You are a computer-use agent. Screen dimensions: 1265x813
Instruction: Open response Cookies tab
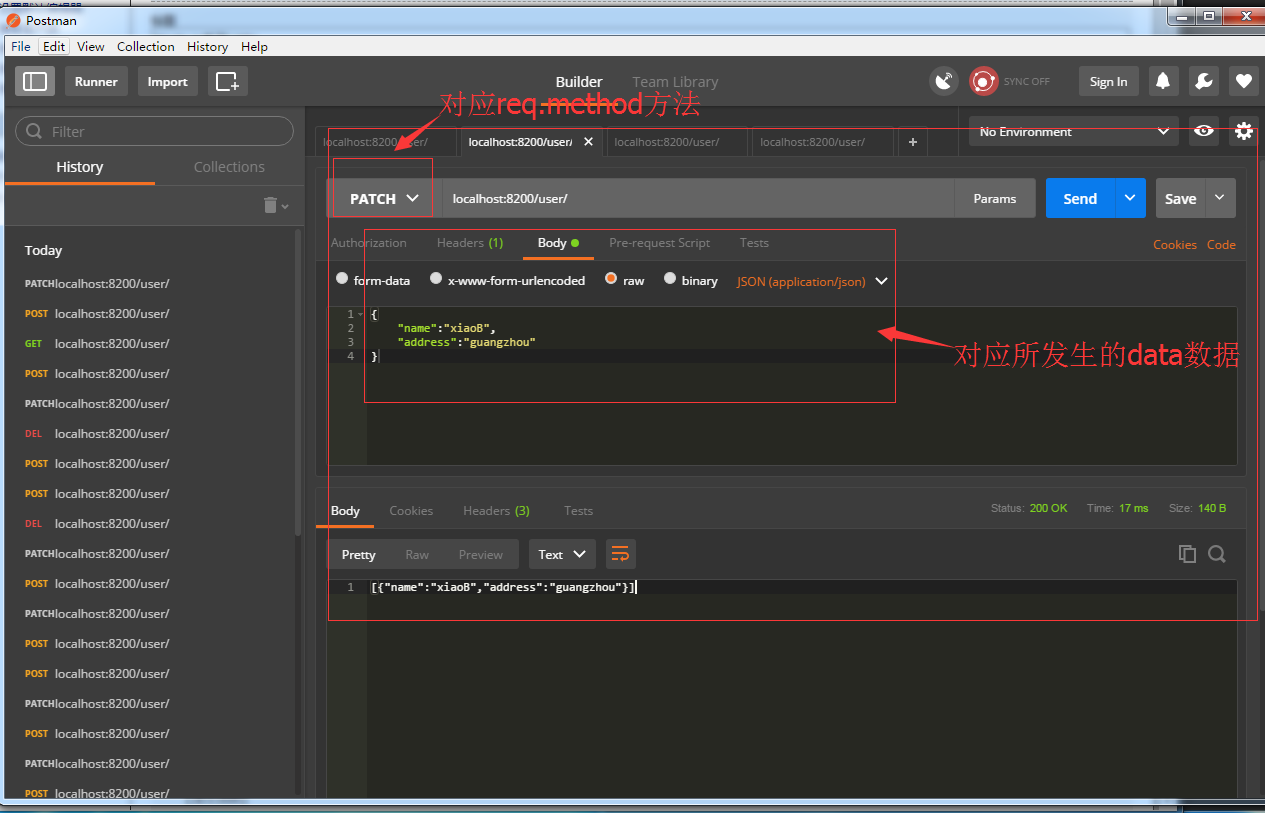(x=411, y=511)
